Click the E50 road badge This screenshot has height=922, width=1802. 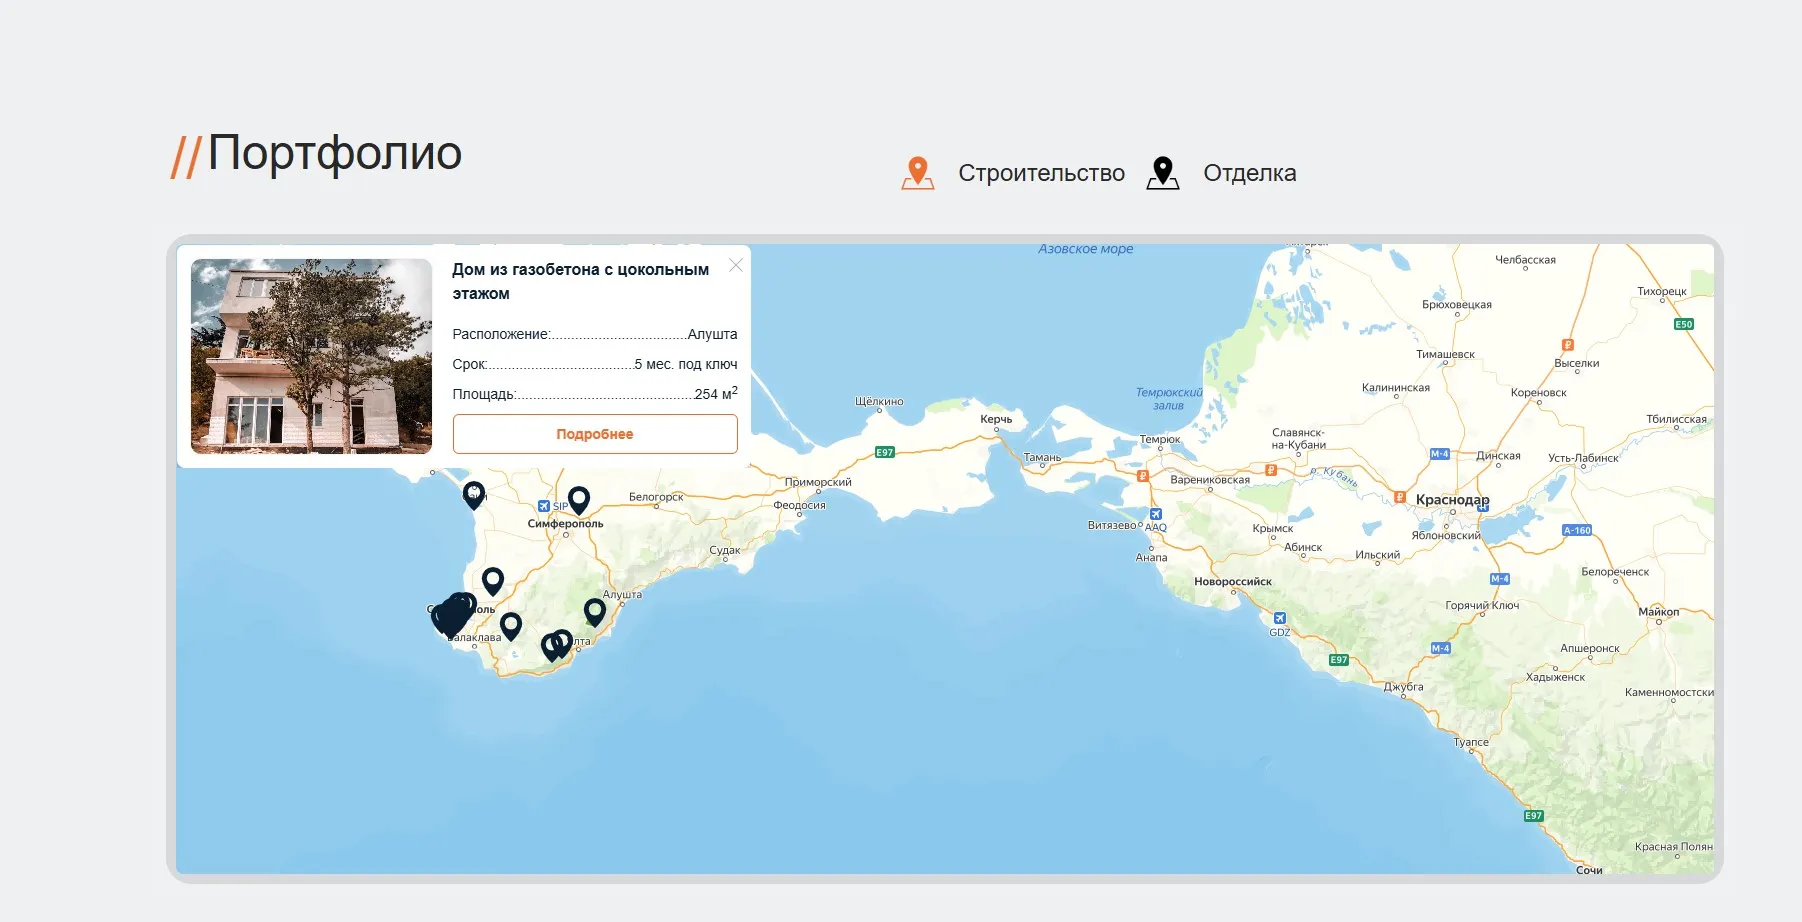point(1684,324)
